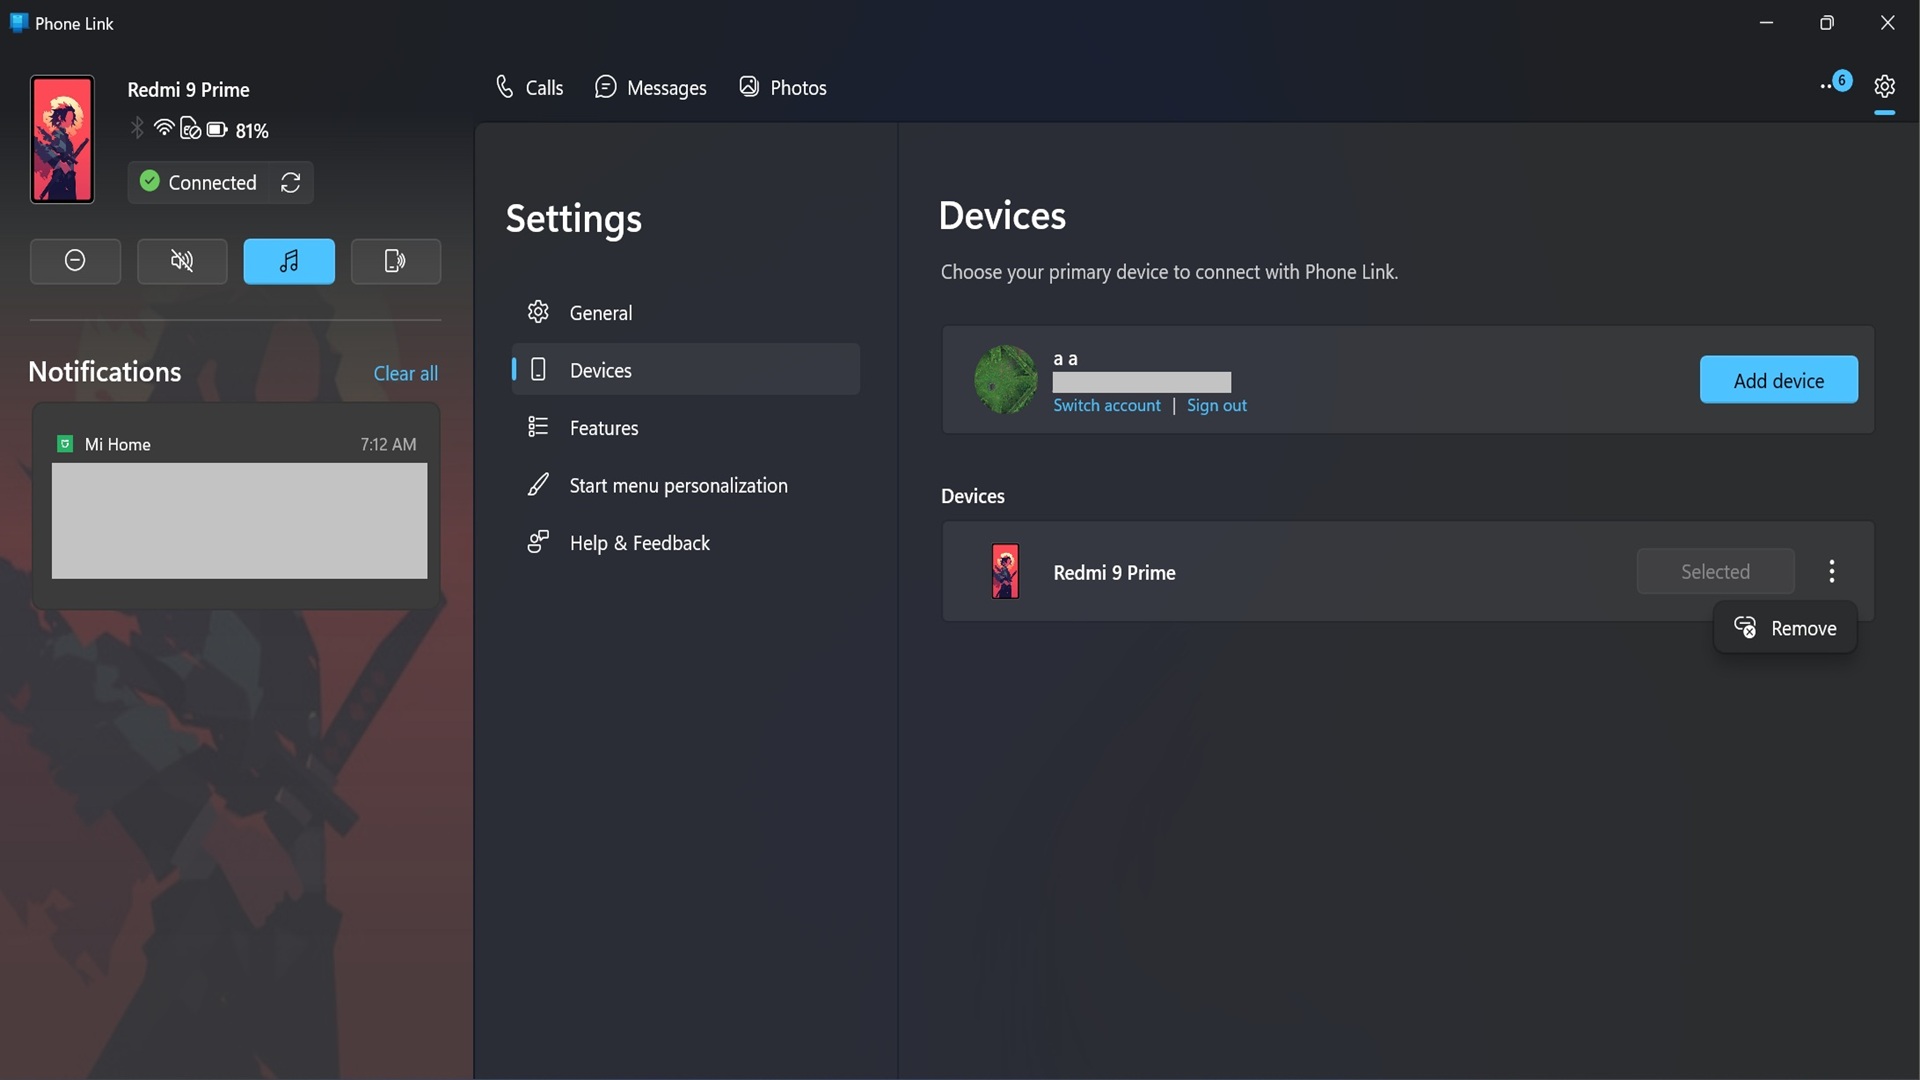Viewport: 1920px width, 1080px height.
Task: Refresh the phone connection status
Action: tap(289, 183)
